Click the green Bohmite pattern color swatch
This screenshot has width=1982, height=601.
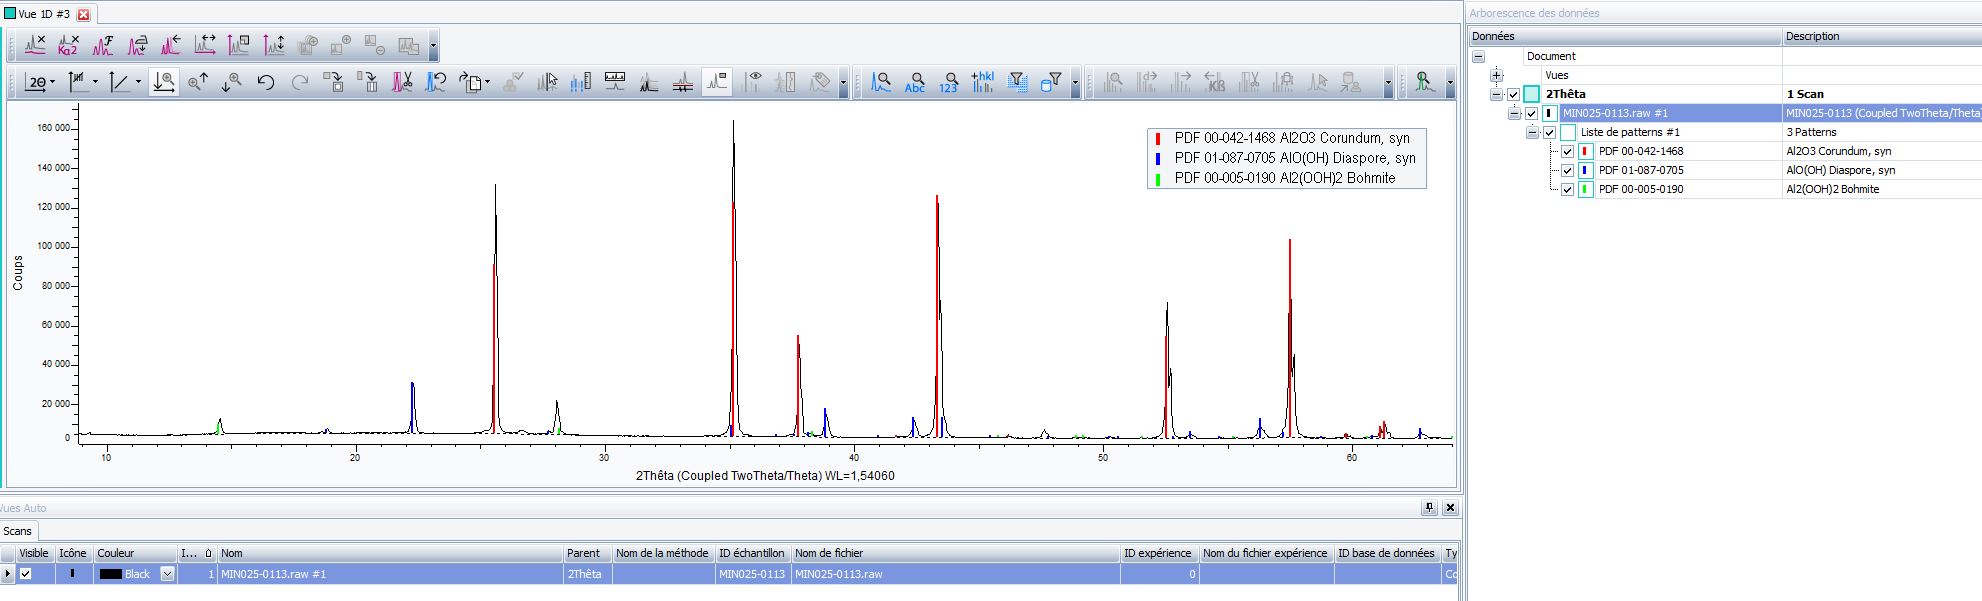pyautogui.click(x=1585, y=190)
